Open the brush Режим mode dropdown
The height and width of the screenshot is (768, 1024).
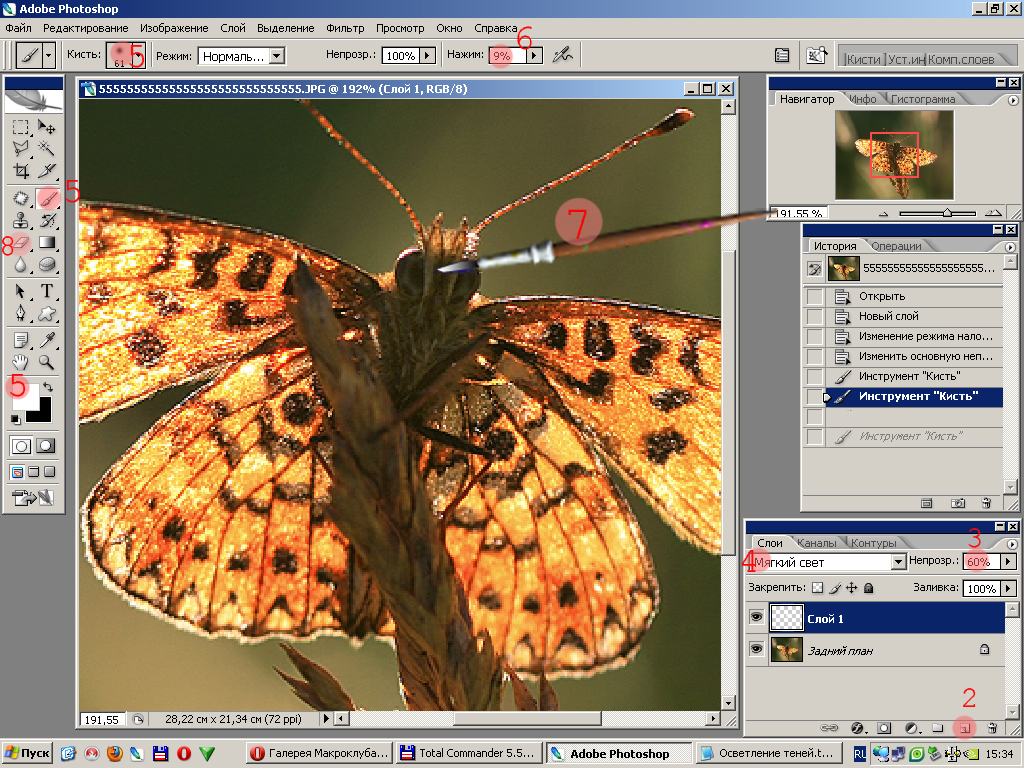coord(277,57)
